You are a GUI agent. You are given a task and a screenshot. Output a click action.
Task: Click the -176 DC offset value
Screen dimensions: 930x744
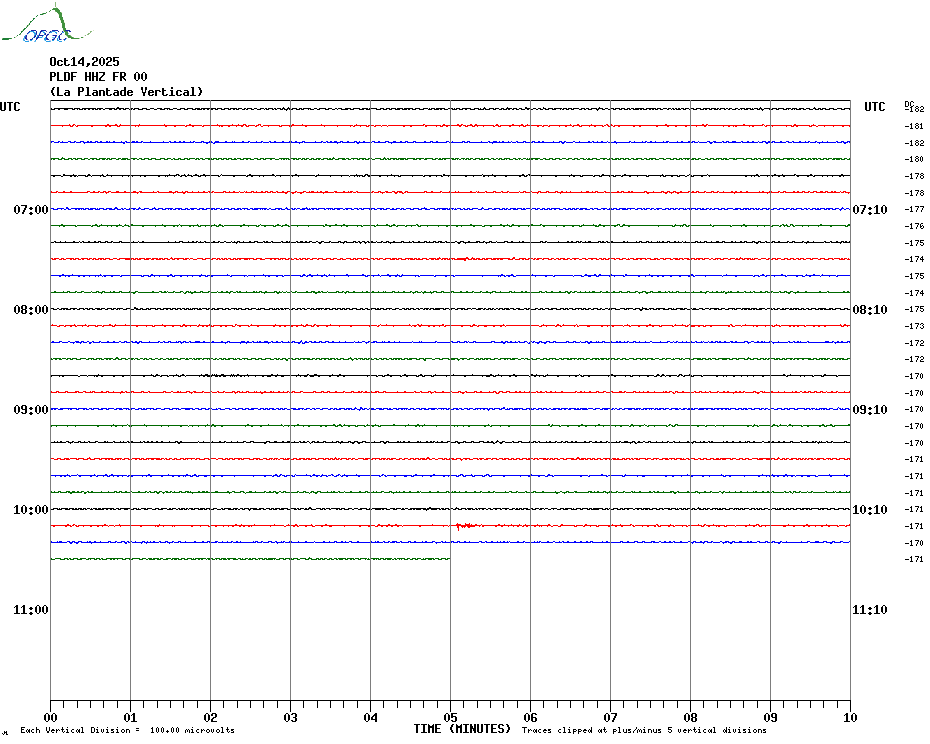point(914,226)
